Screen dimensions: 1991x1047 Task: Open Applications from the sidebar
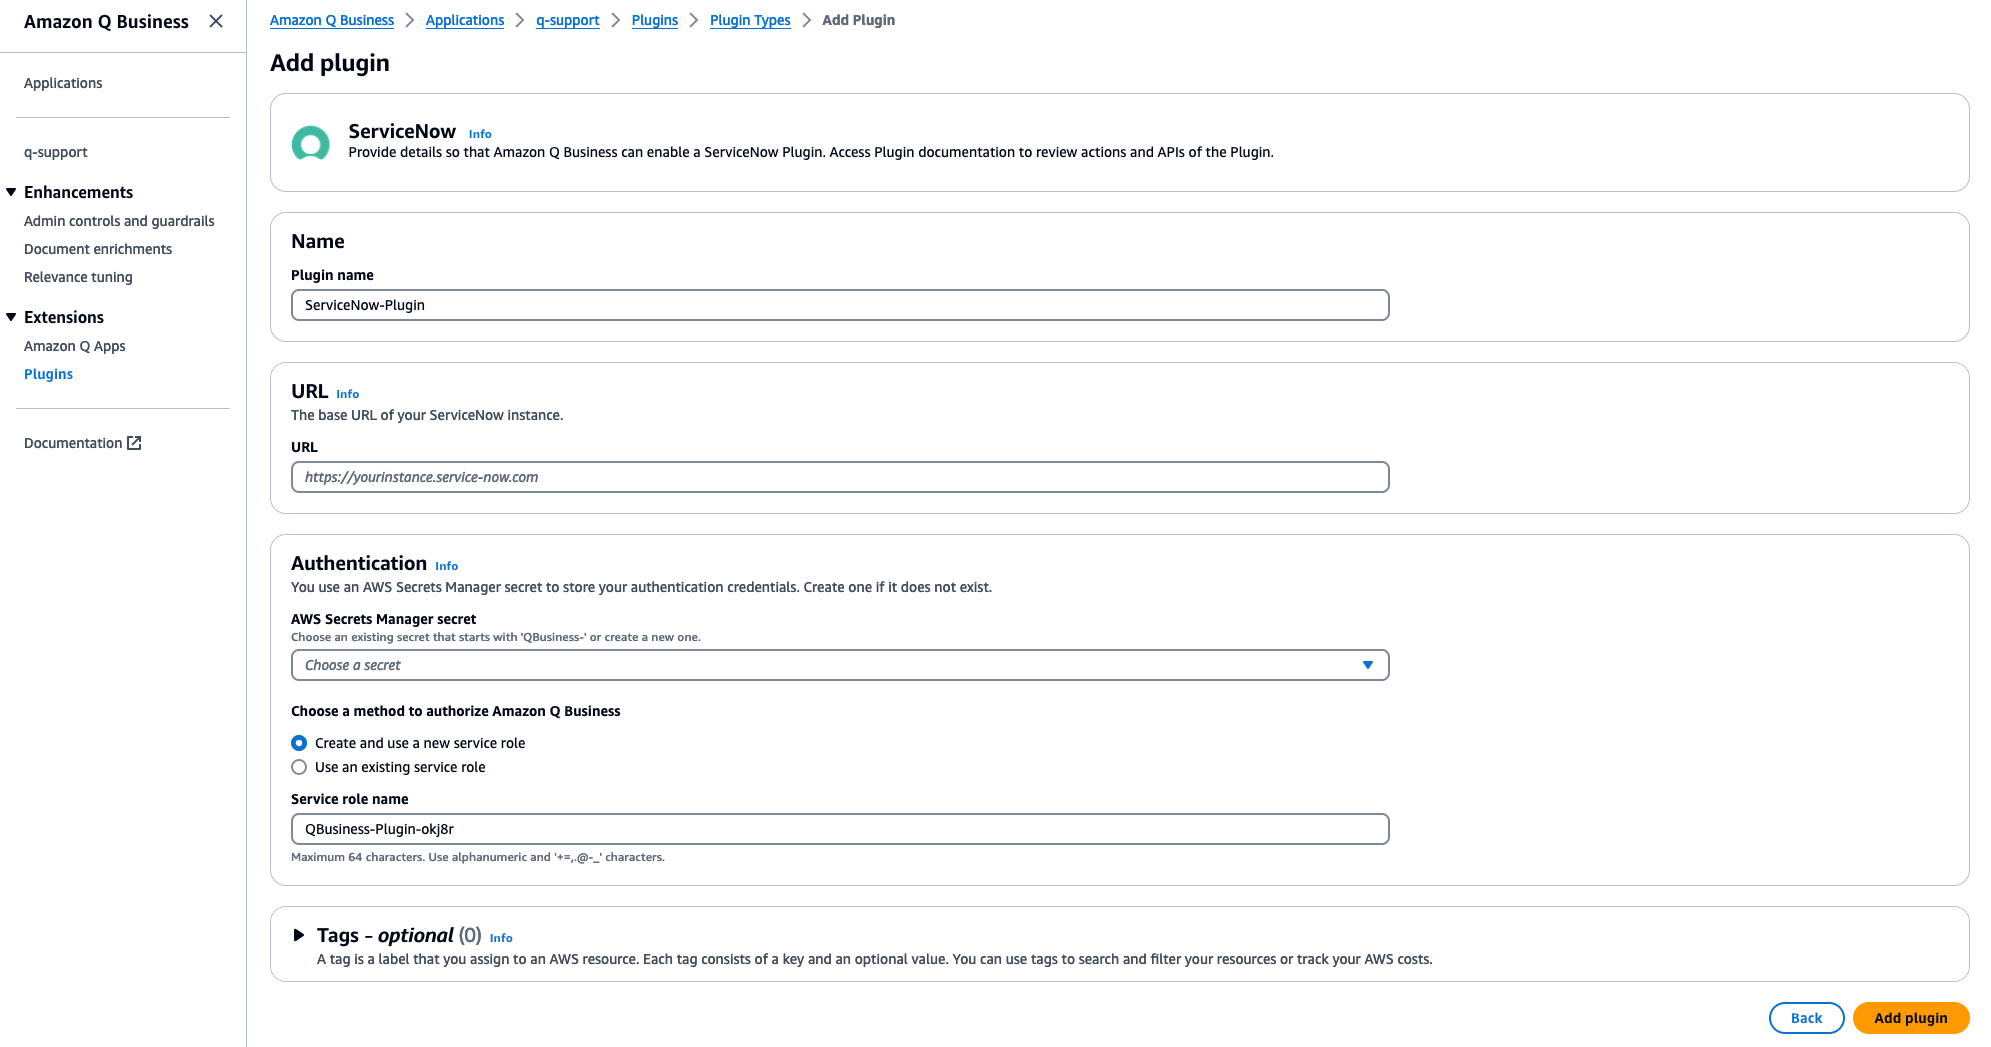(x=63, y=83)
